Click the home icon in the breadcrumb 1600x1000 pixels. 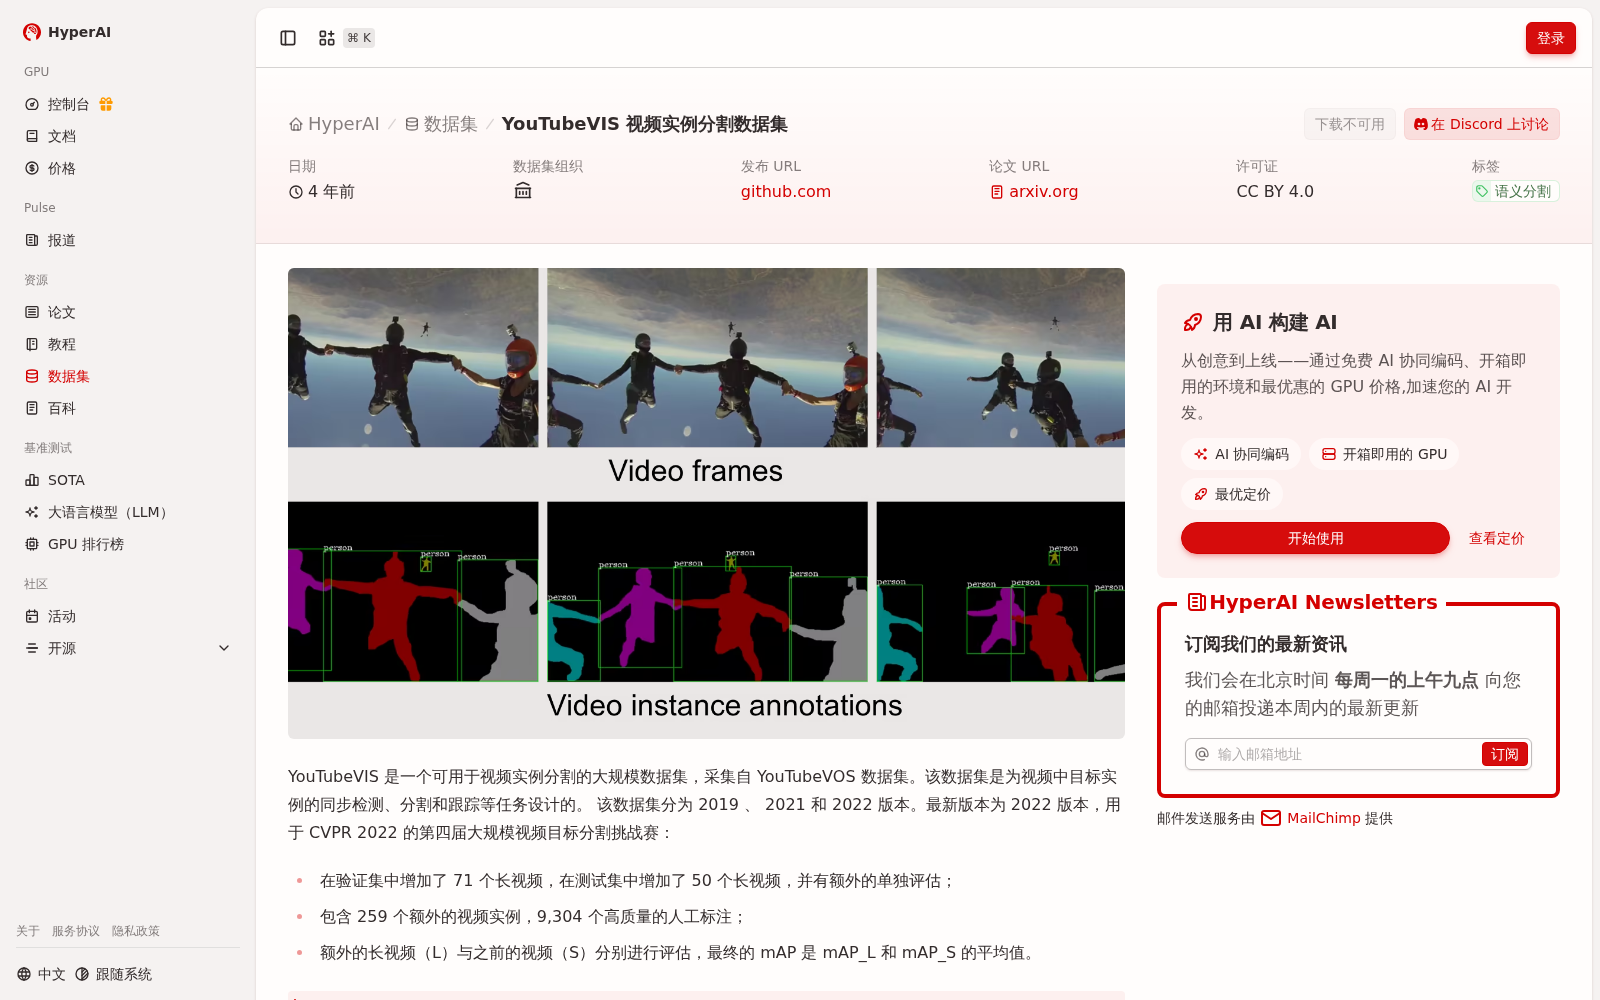[296, 124]
